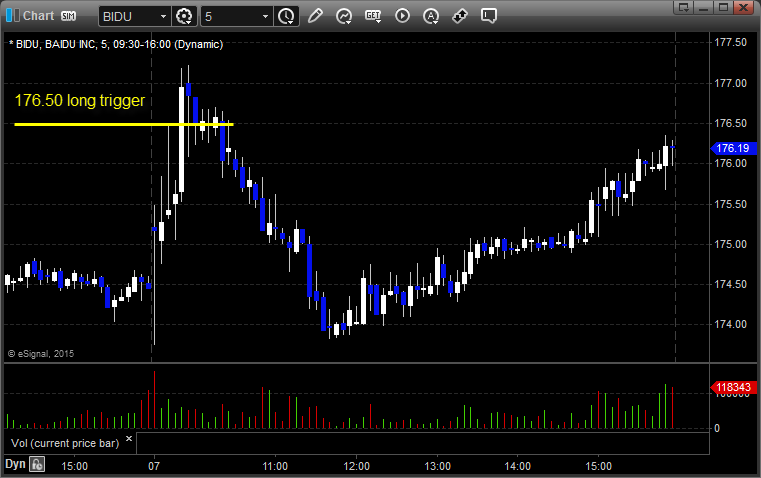
Task: Click the 176.50 long trigger text annotation
Action: (80, 100)
